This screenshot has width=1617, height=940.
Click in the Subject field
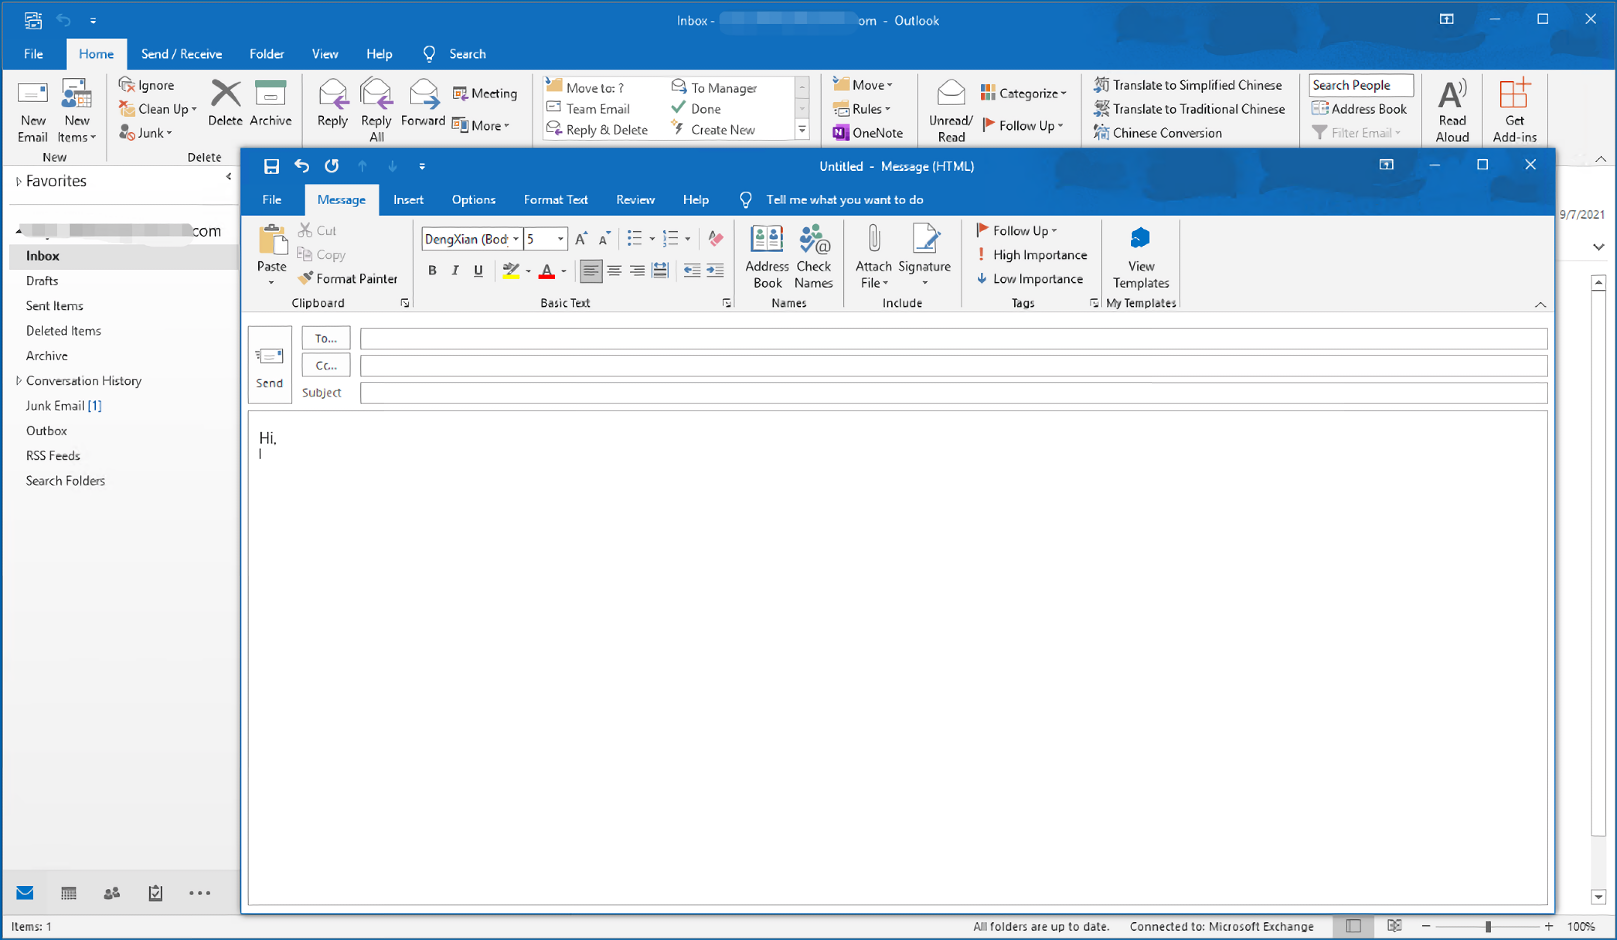(953, 393)
